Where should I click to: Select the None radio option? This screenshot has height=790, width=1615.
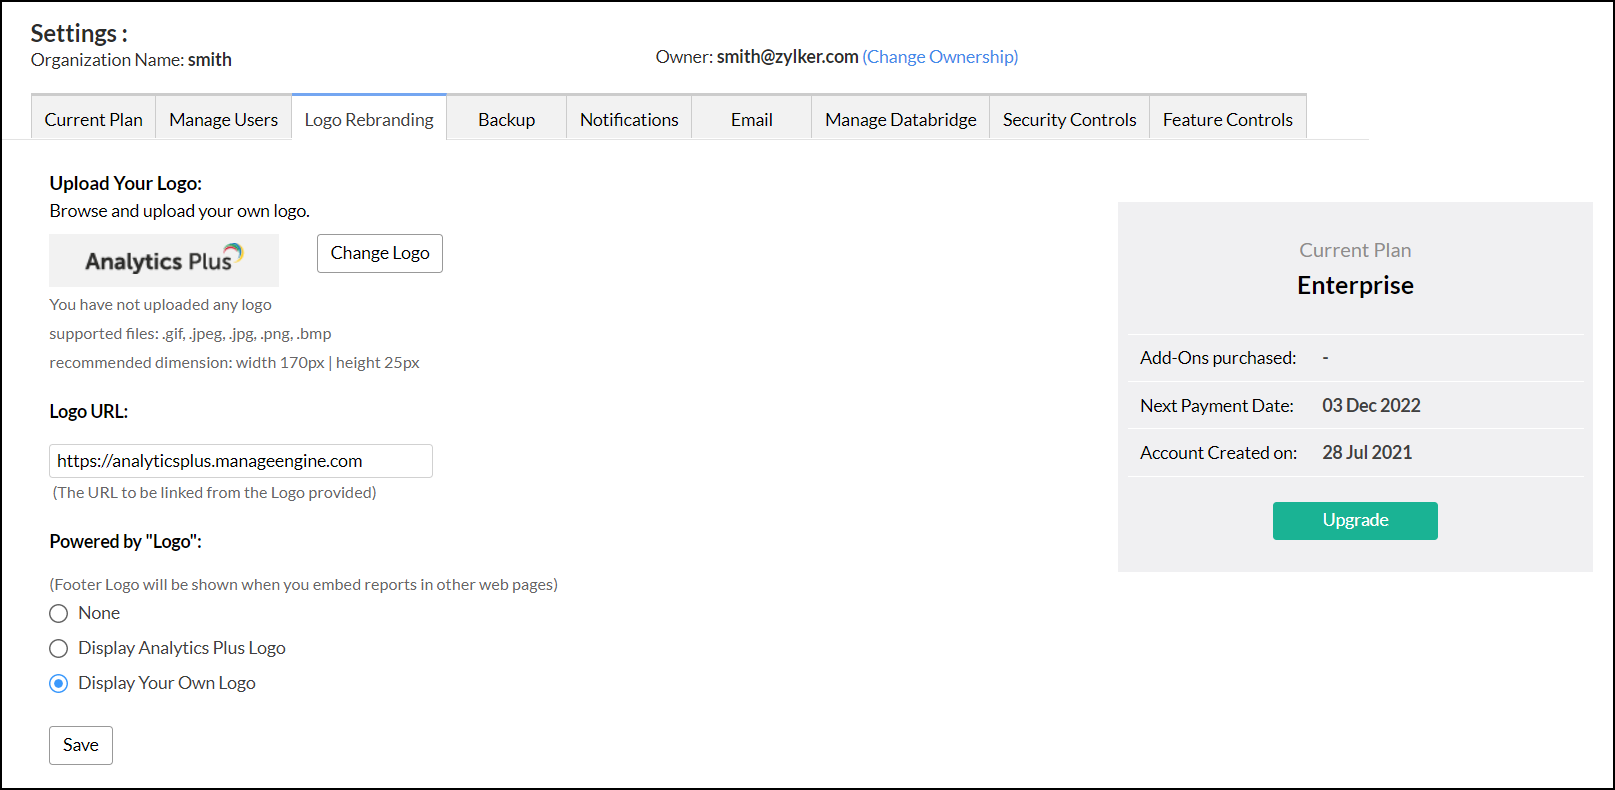point(59,613)
